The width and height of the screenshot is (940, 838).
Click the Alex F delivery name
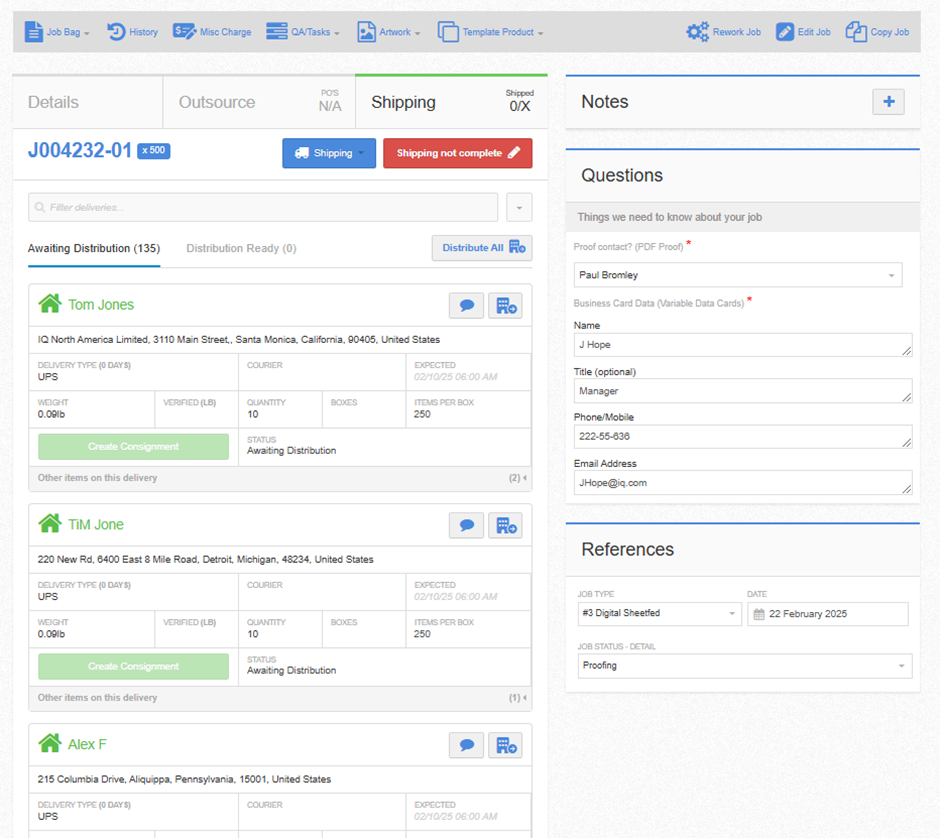[87, 744]
